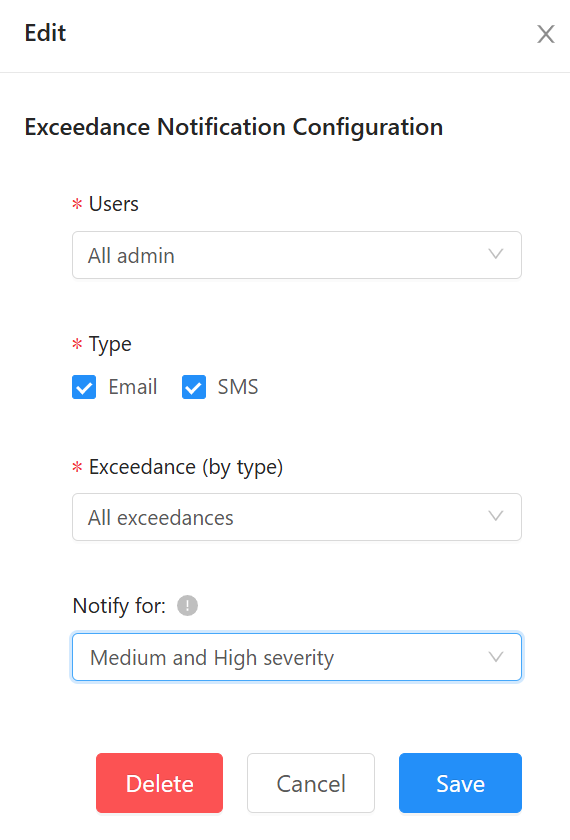Image resolution: width=570 pixels, height=840 pixels.
Task: Open the Medium and High severity selector
Action: coord(297,657)
